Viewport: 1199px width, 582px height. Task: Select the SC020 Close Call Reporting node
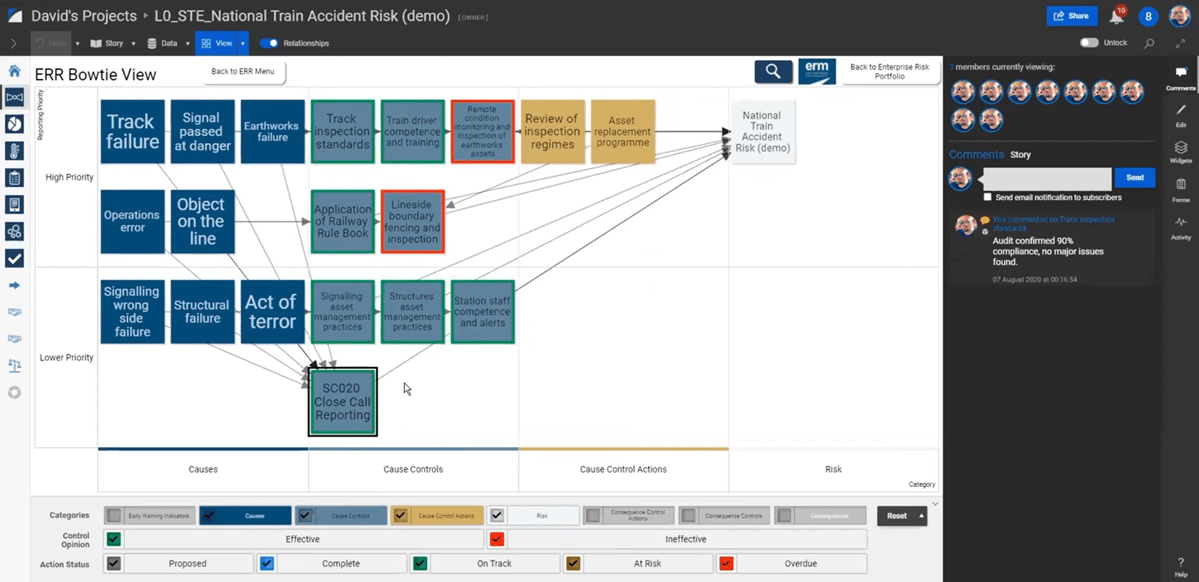pos(342,402)
